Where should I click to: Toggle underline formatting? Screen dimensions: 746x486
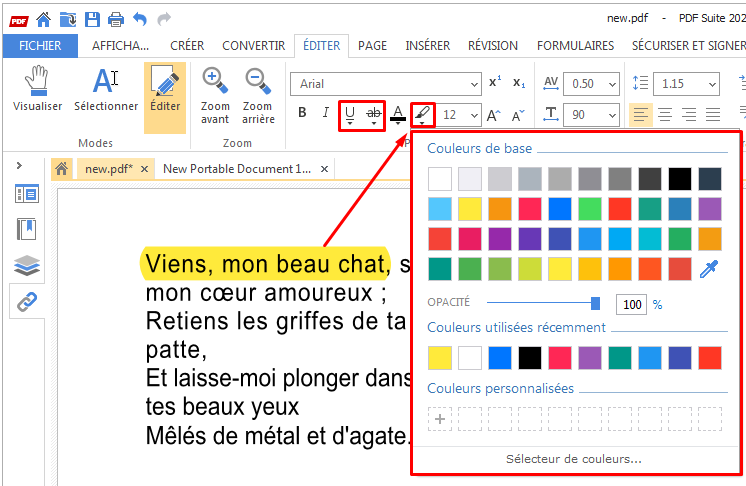tap(350, 113)
